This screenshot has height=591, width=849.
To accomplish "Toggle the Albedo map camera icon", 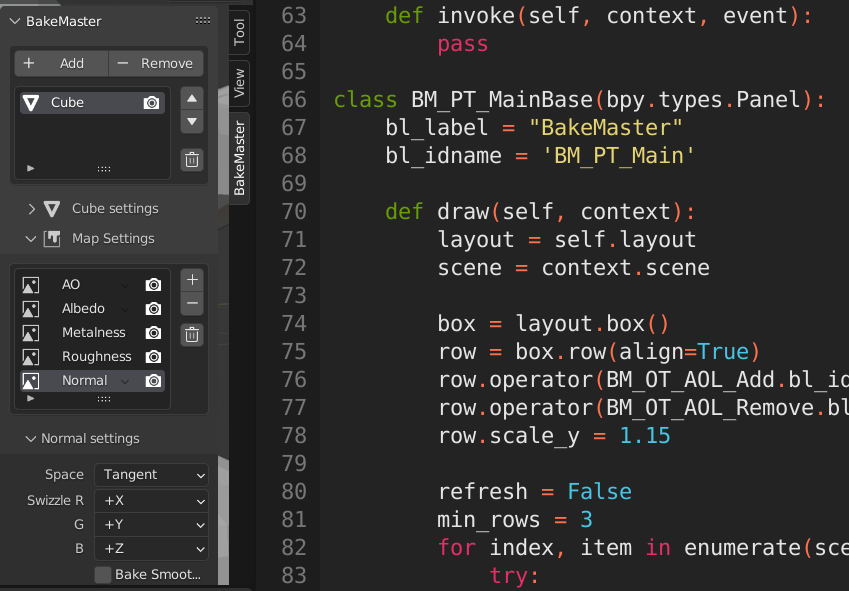I will (153, 308).
